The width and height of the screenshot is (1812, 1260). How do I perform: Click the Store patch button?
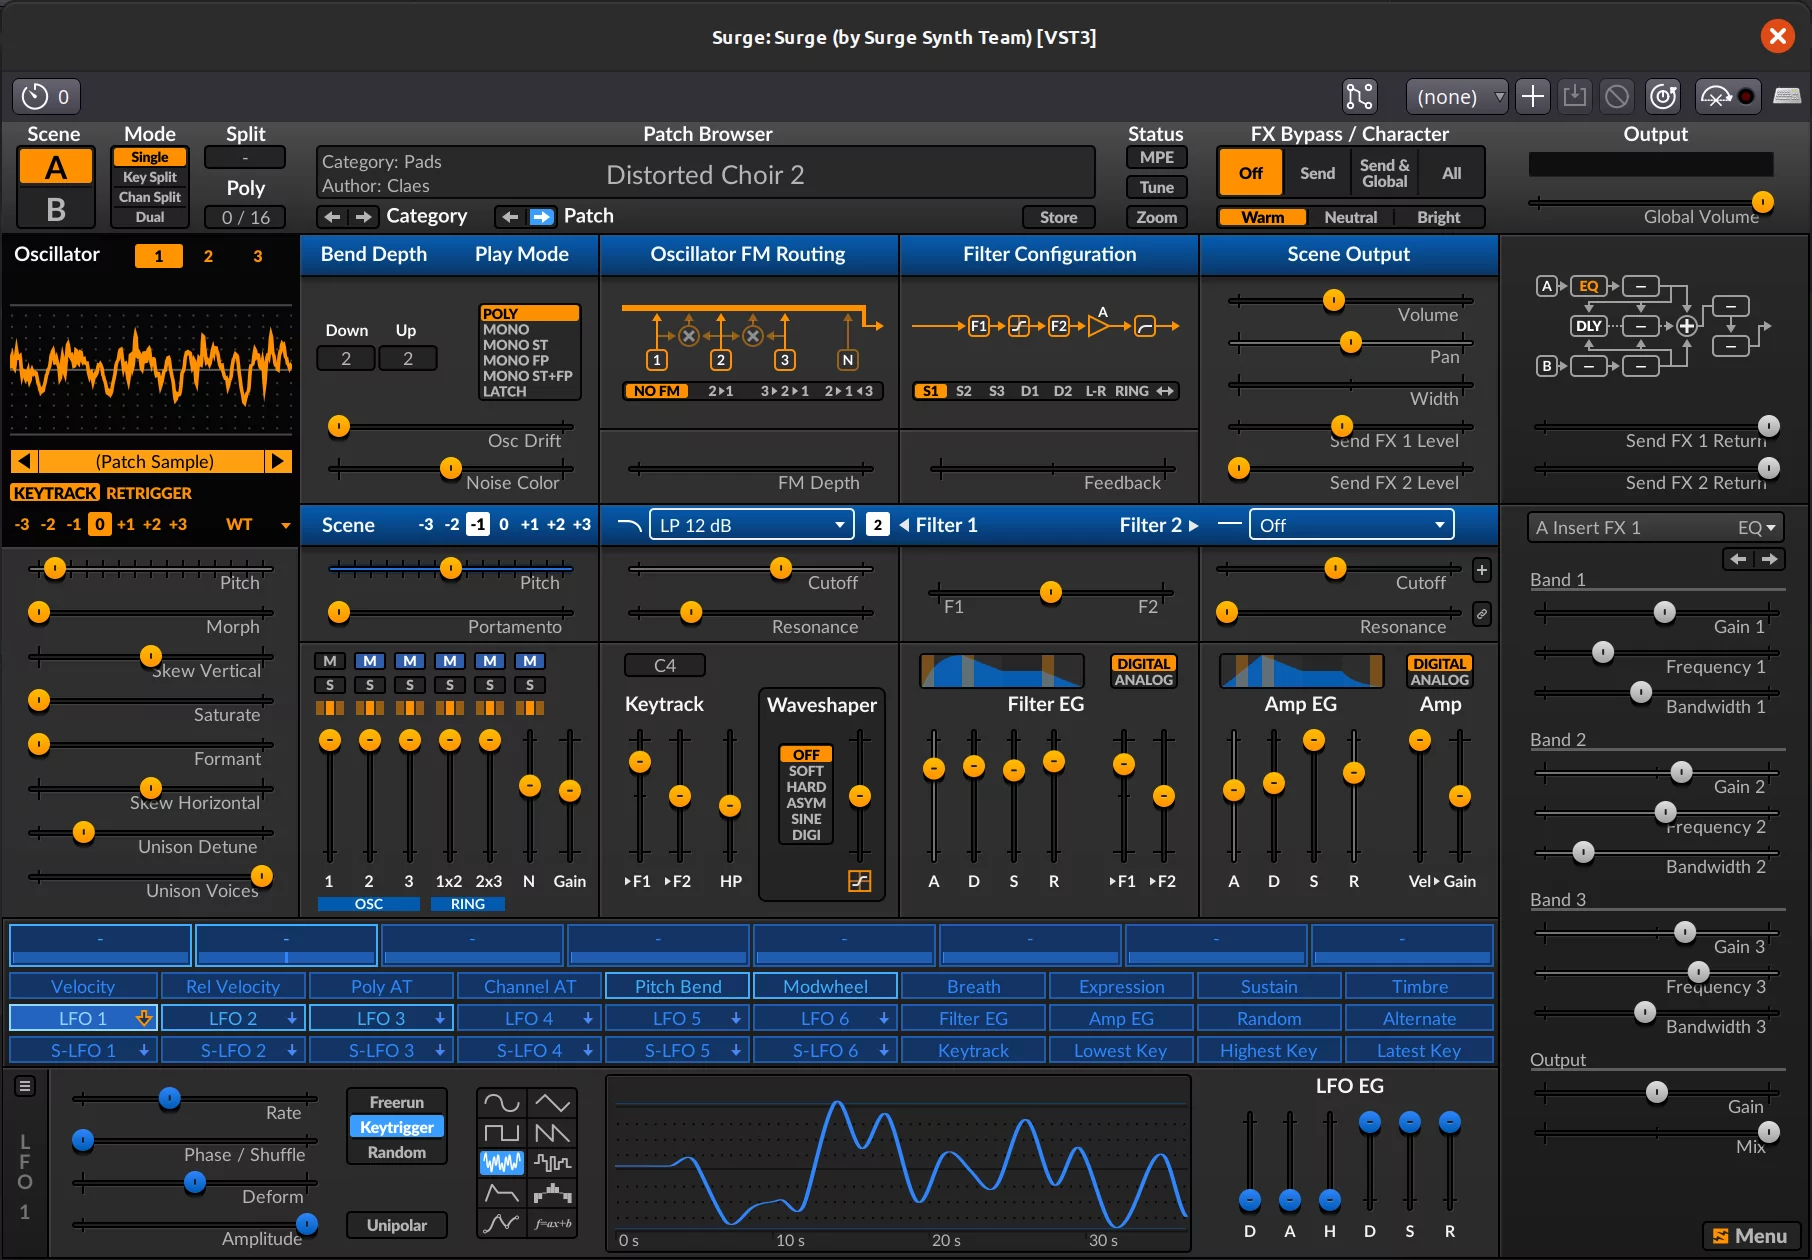[1059, 217]
